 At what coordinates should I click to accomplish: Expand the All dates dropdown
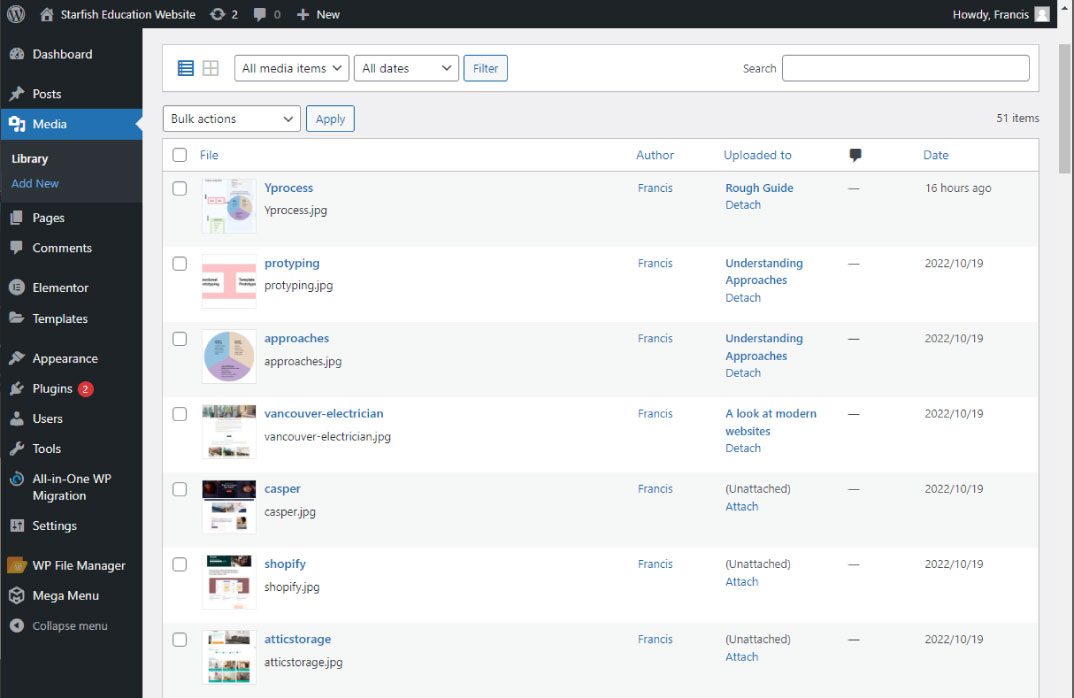[406, 68]
